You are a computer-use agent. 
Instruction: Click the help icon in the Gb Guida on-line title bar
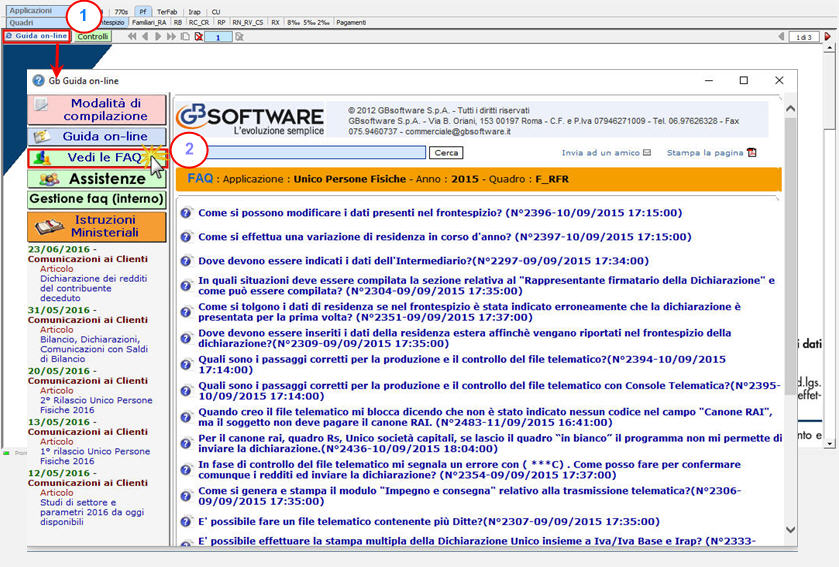pos(39,81)
